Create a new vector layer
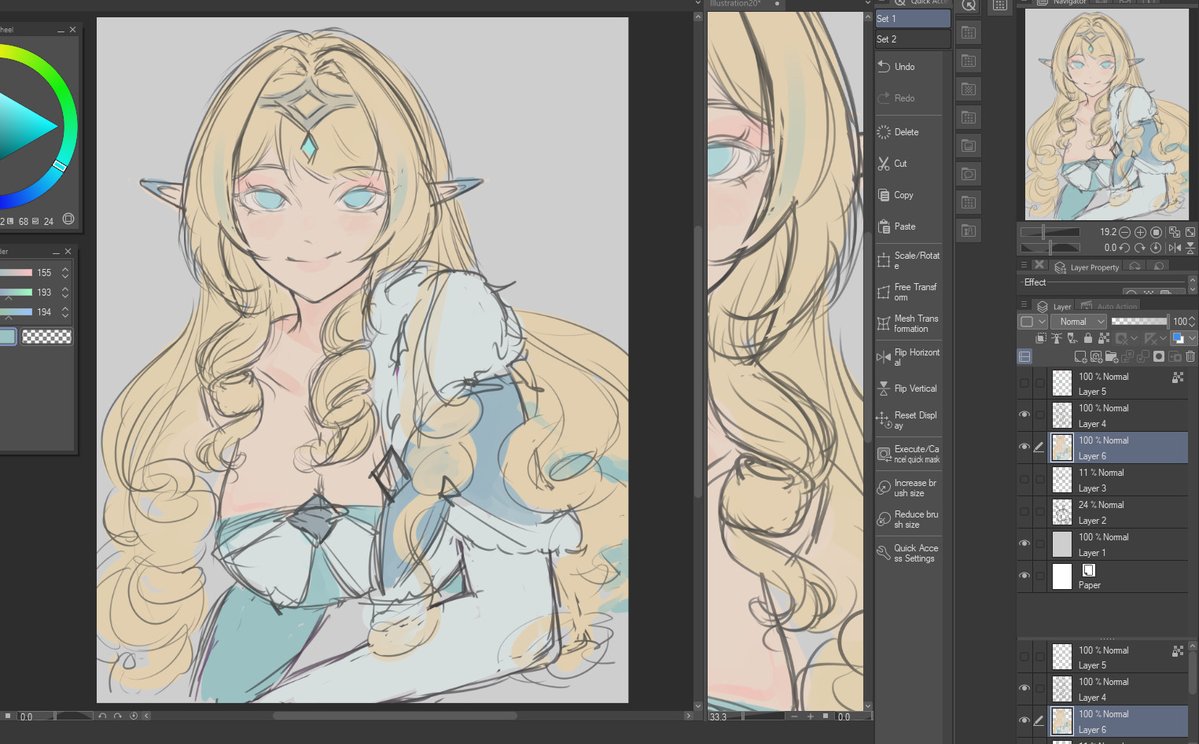 tap(1097, 356)
